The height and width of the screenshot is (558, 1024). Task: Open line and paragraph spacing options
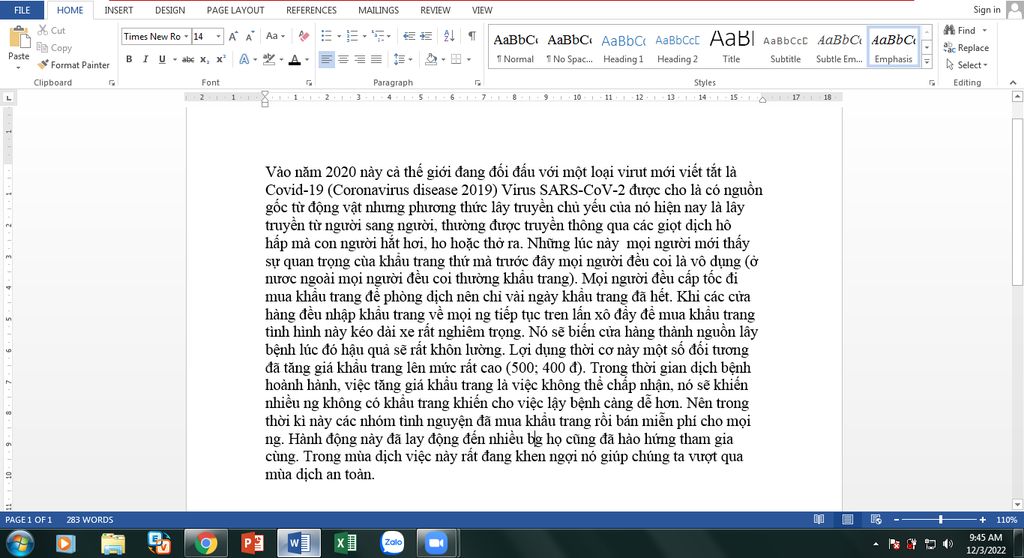coord(400,59)
